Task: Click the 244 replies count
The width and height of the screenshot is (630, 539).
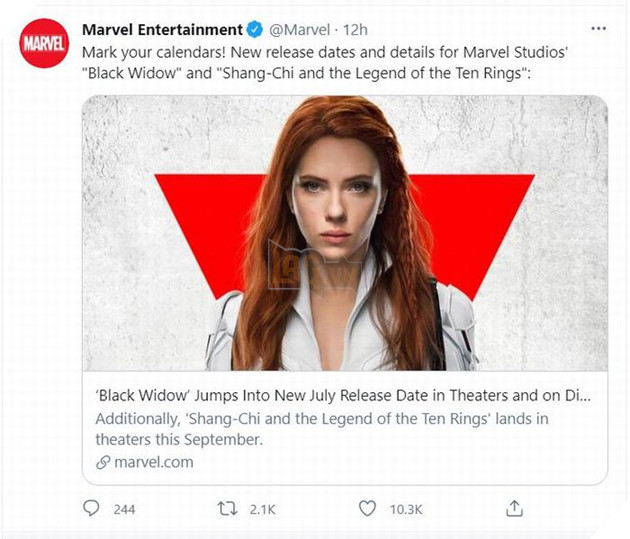Action: tap(124, 510)
